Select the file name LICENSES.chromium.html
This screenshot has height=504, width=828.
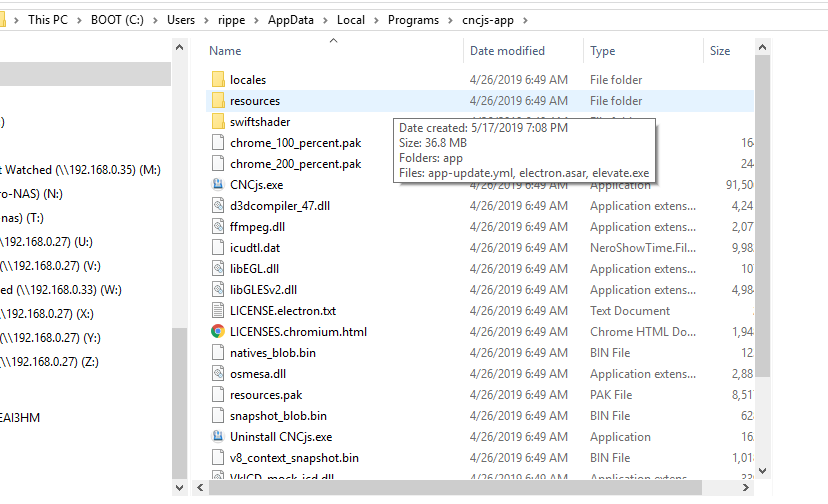coord(298,332)
